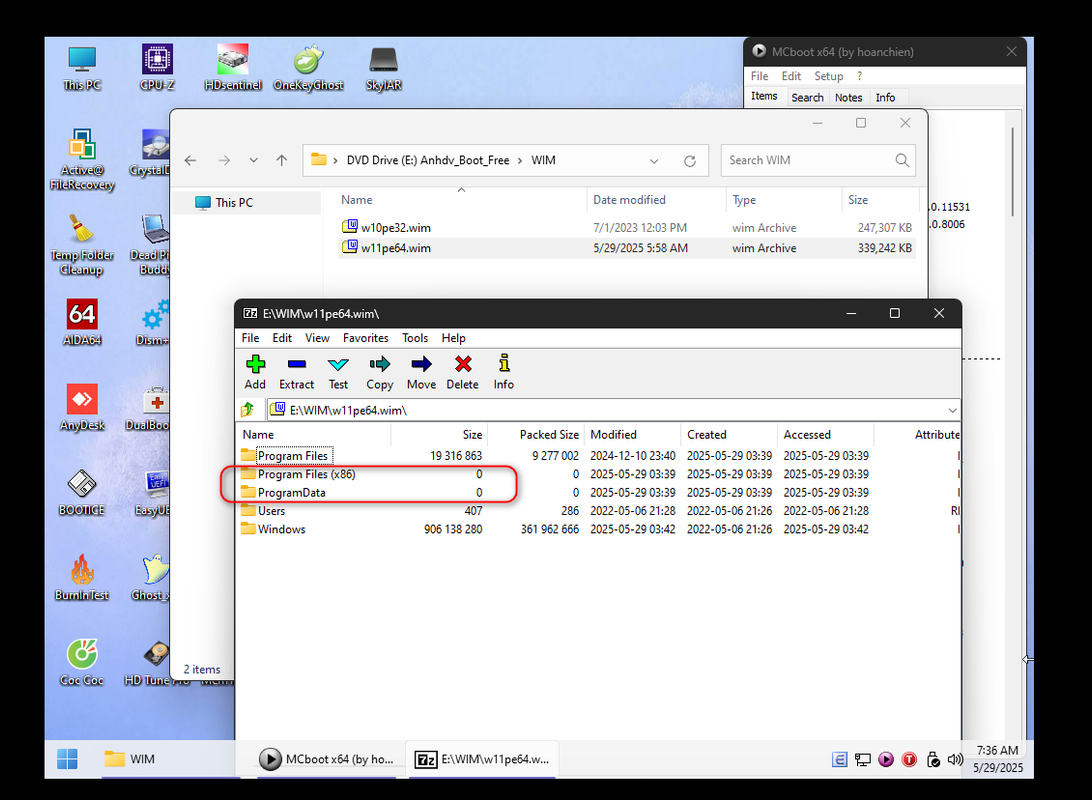
Task: Select the Users folder in 7-Zip
Action: 599,510
